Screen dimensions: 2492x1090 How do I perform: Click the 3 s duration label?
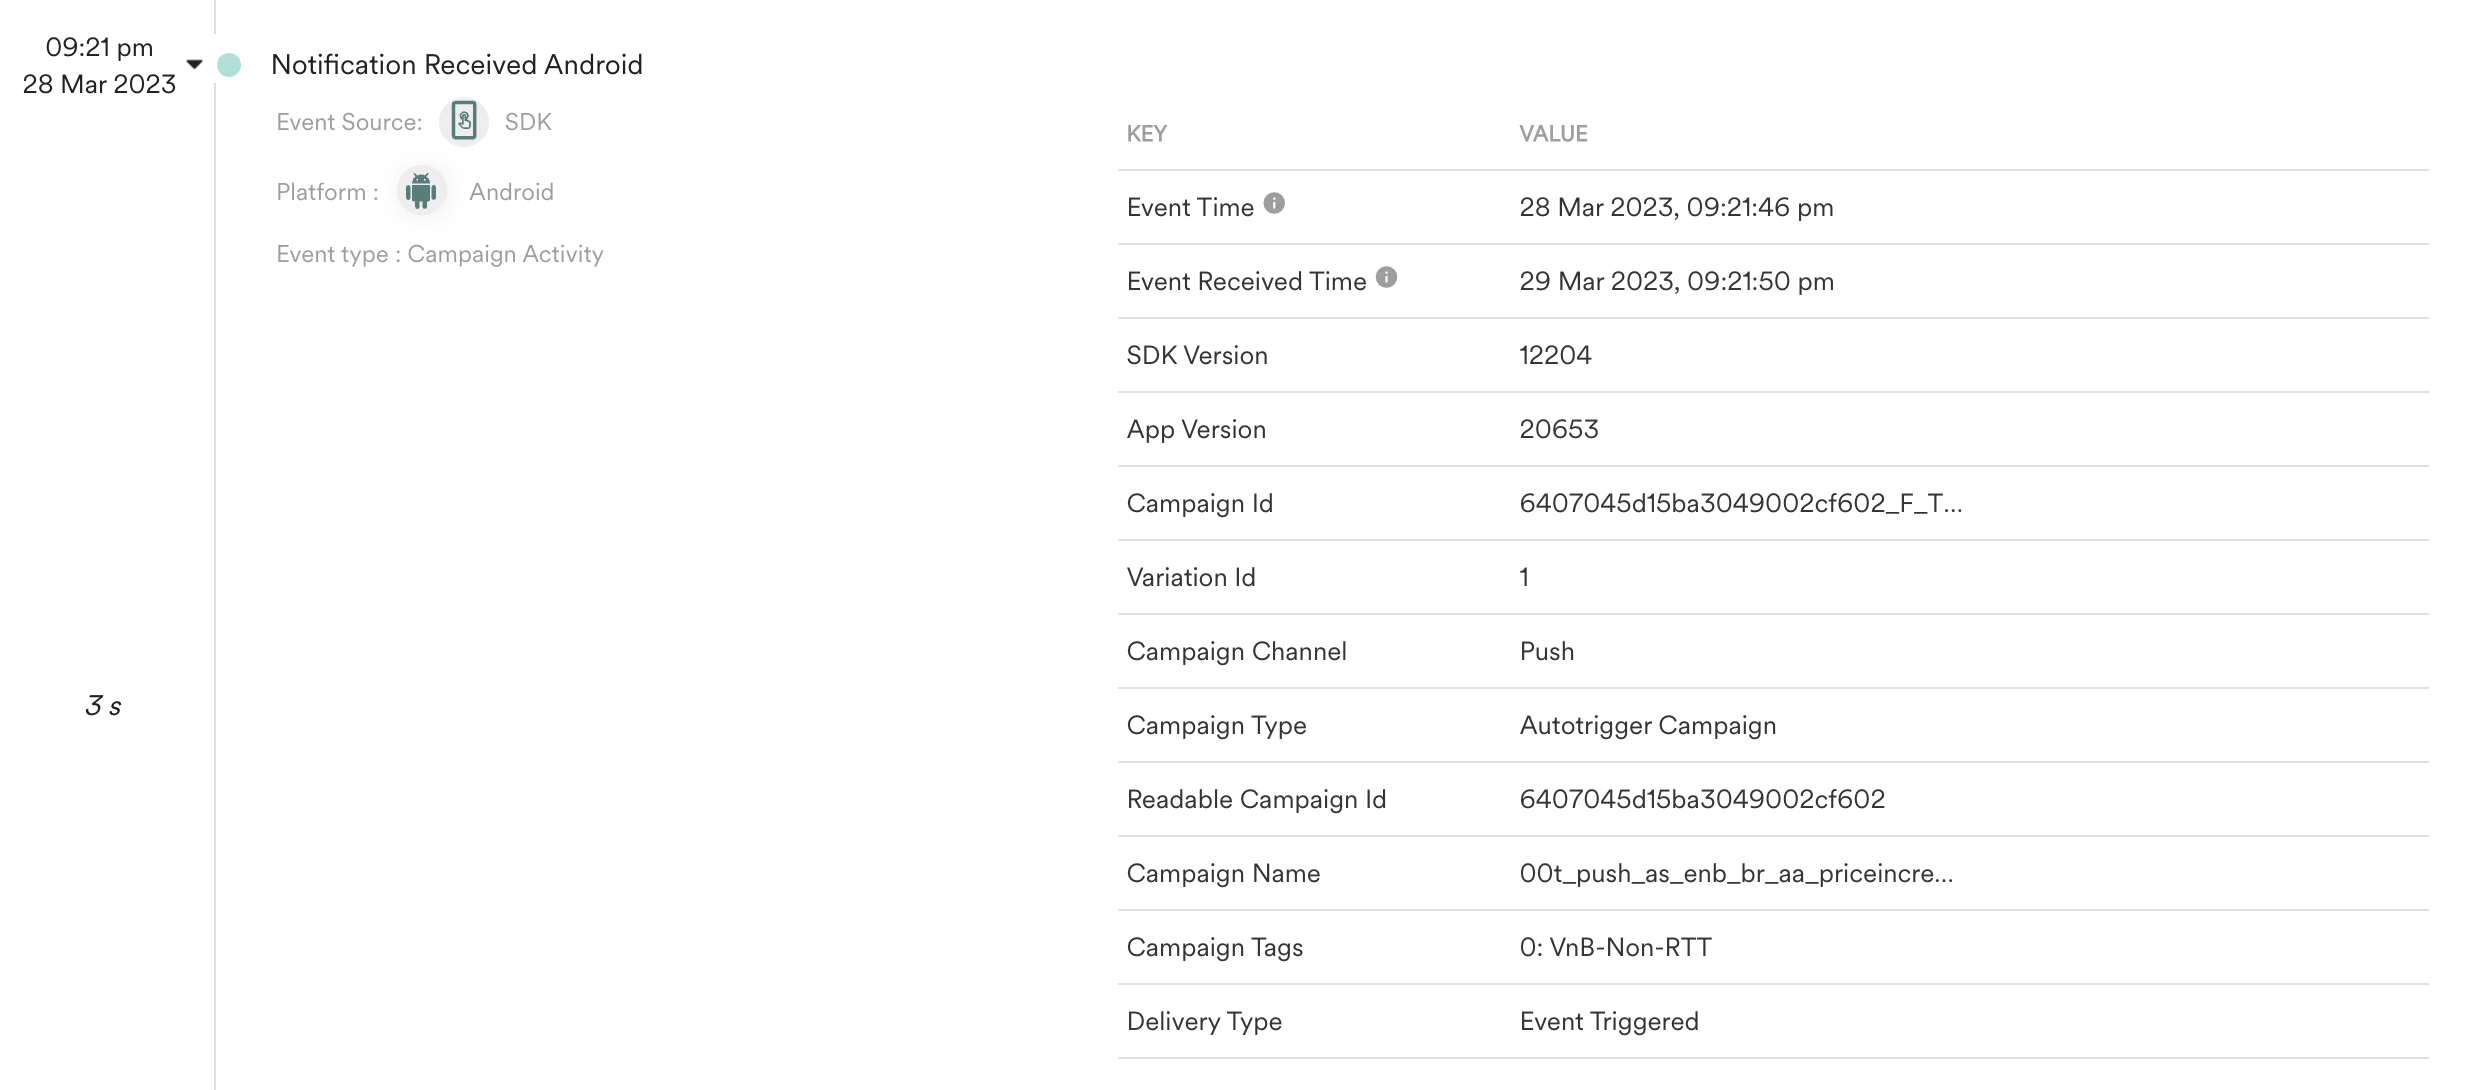[103, 706]
